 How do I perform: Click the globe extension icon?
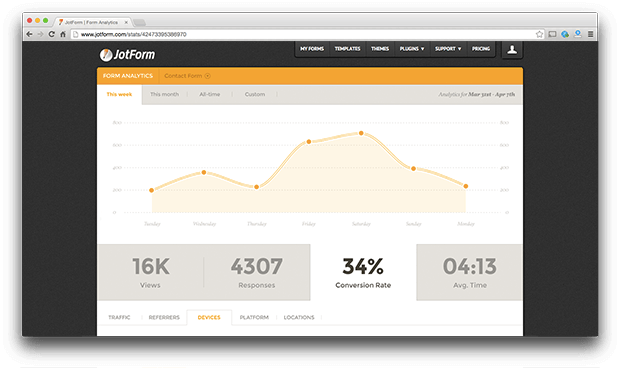point(565,34)
